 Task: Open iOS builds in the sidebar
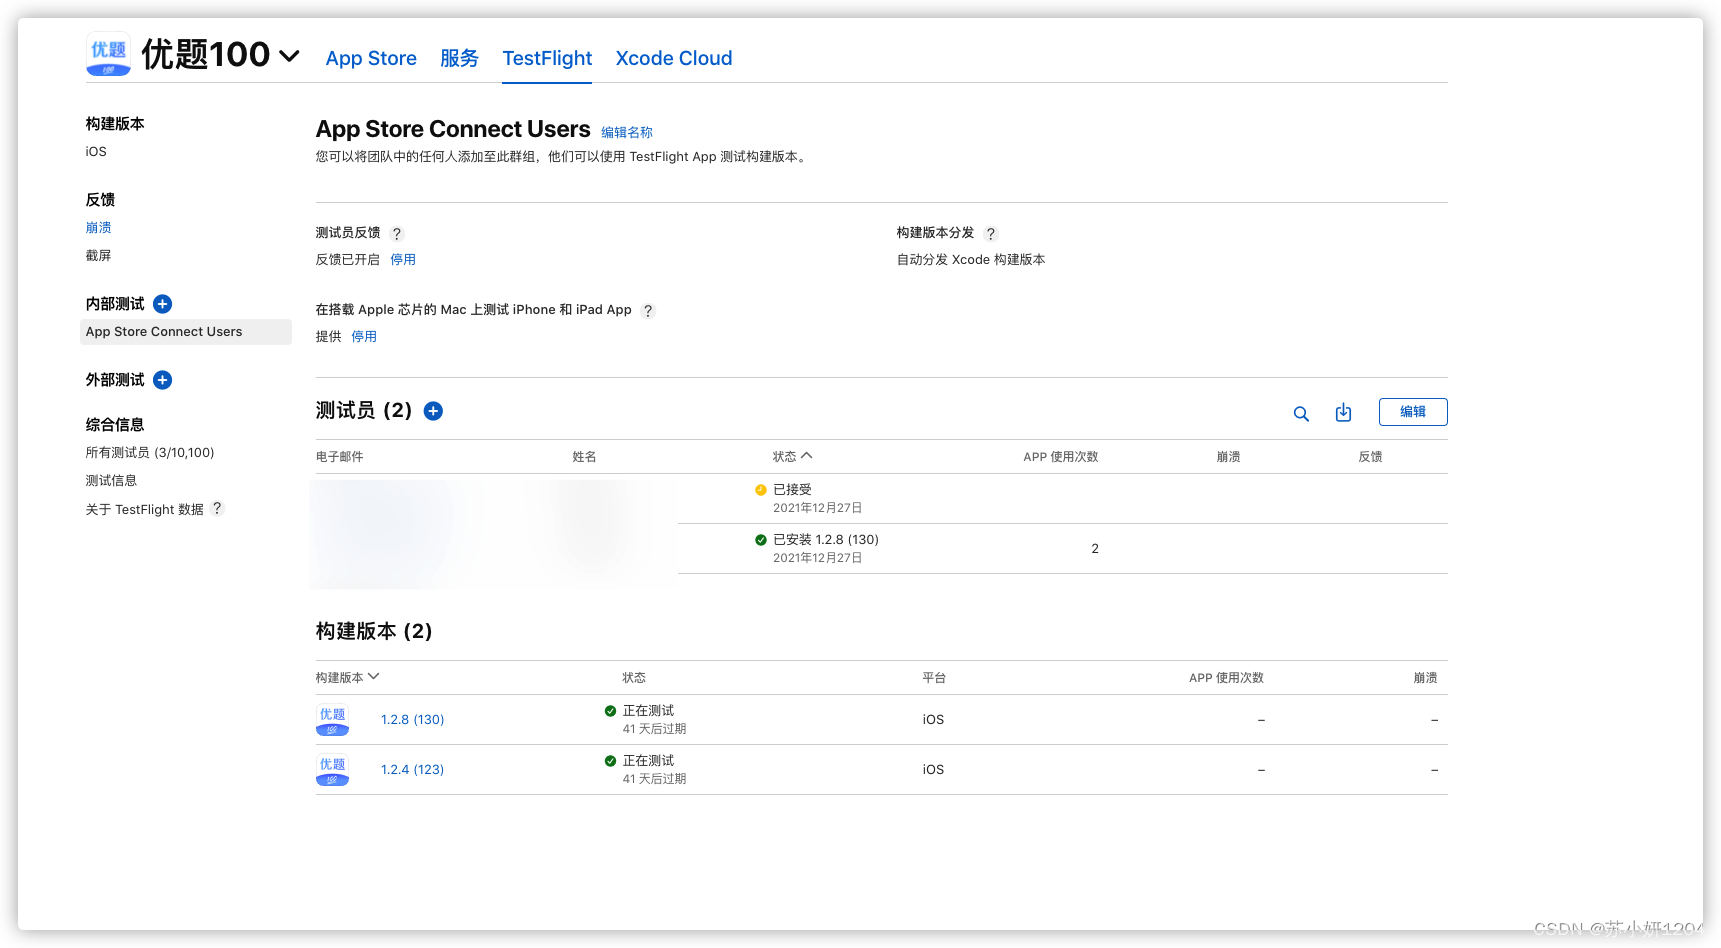[96, 152]
